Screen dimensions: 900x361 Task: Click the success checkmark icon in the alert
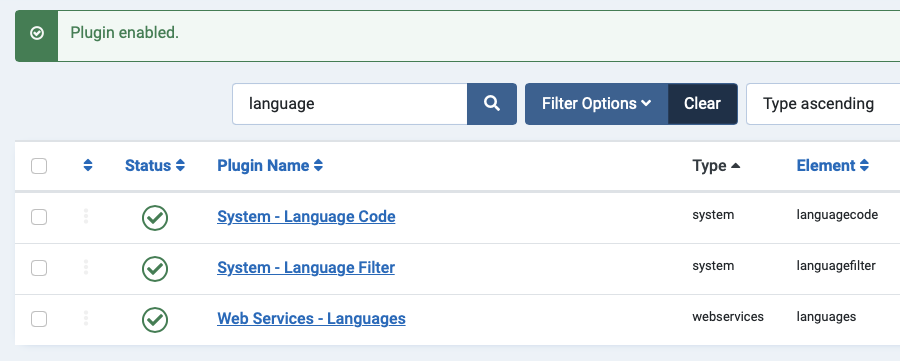[x=37, y=34]
